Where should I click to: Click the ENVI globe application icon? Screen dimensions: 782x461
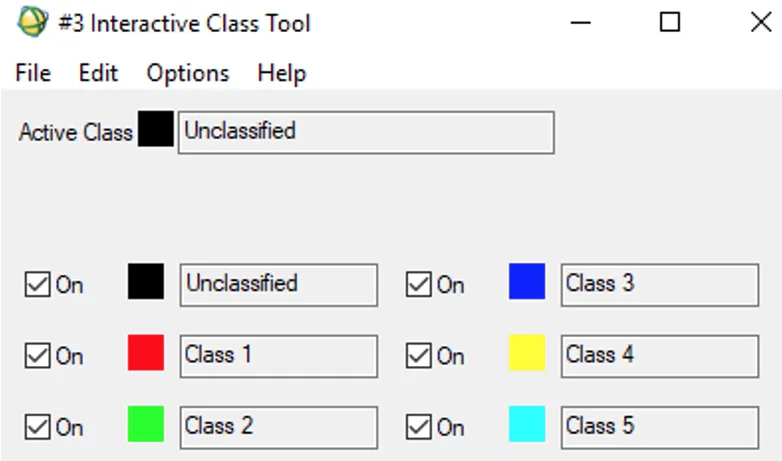pos(33,21)
